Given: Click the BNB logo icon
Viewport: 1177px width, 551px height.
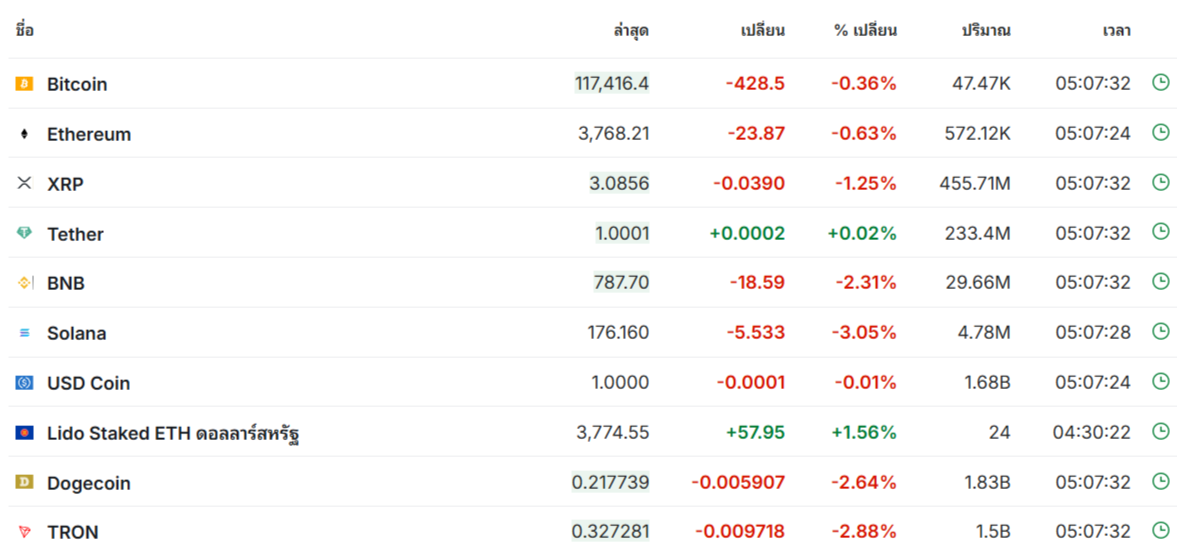Looking at the screenshot, I should pyautogui.click(x=25, y=284).
